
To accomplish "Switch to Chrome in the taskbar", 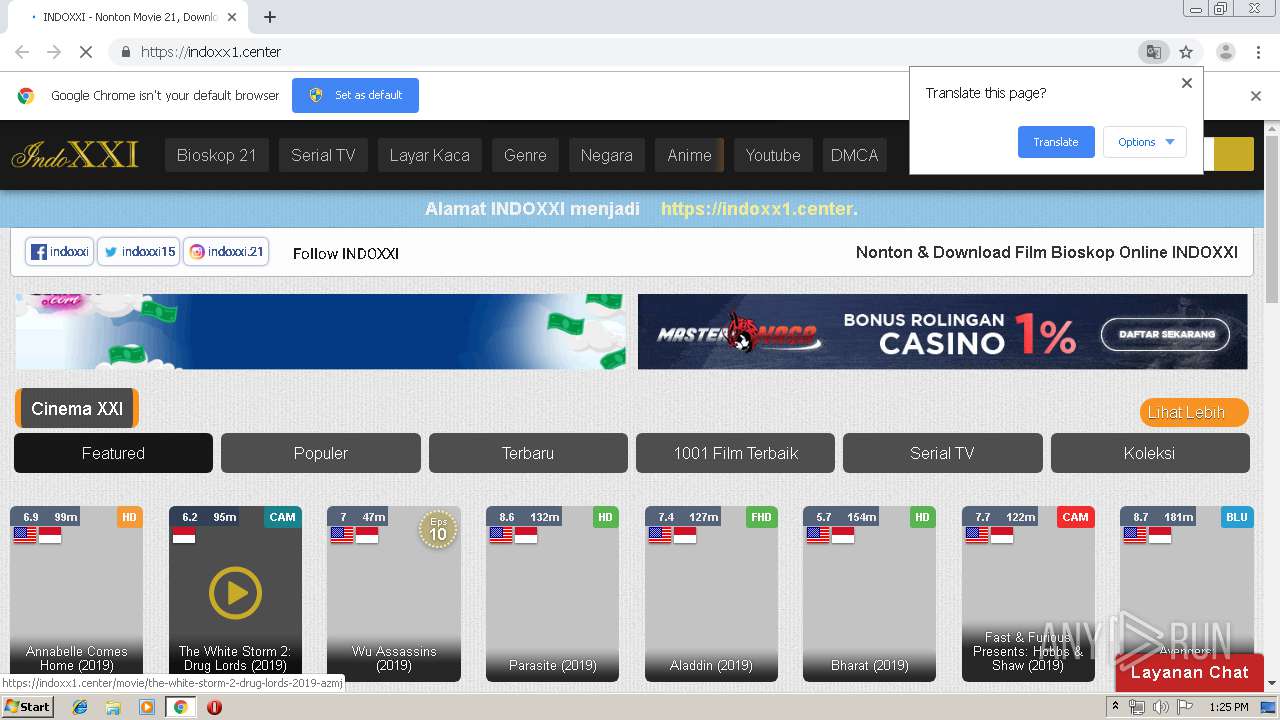I will click(181, 707).
